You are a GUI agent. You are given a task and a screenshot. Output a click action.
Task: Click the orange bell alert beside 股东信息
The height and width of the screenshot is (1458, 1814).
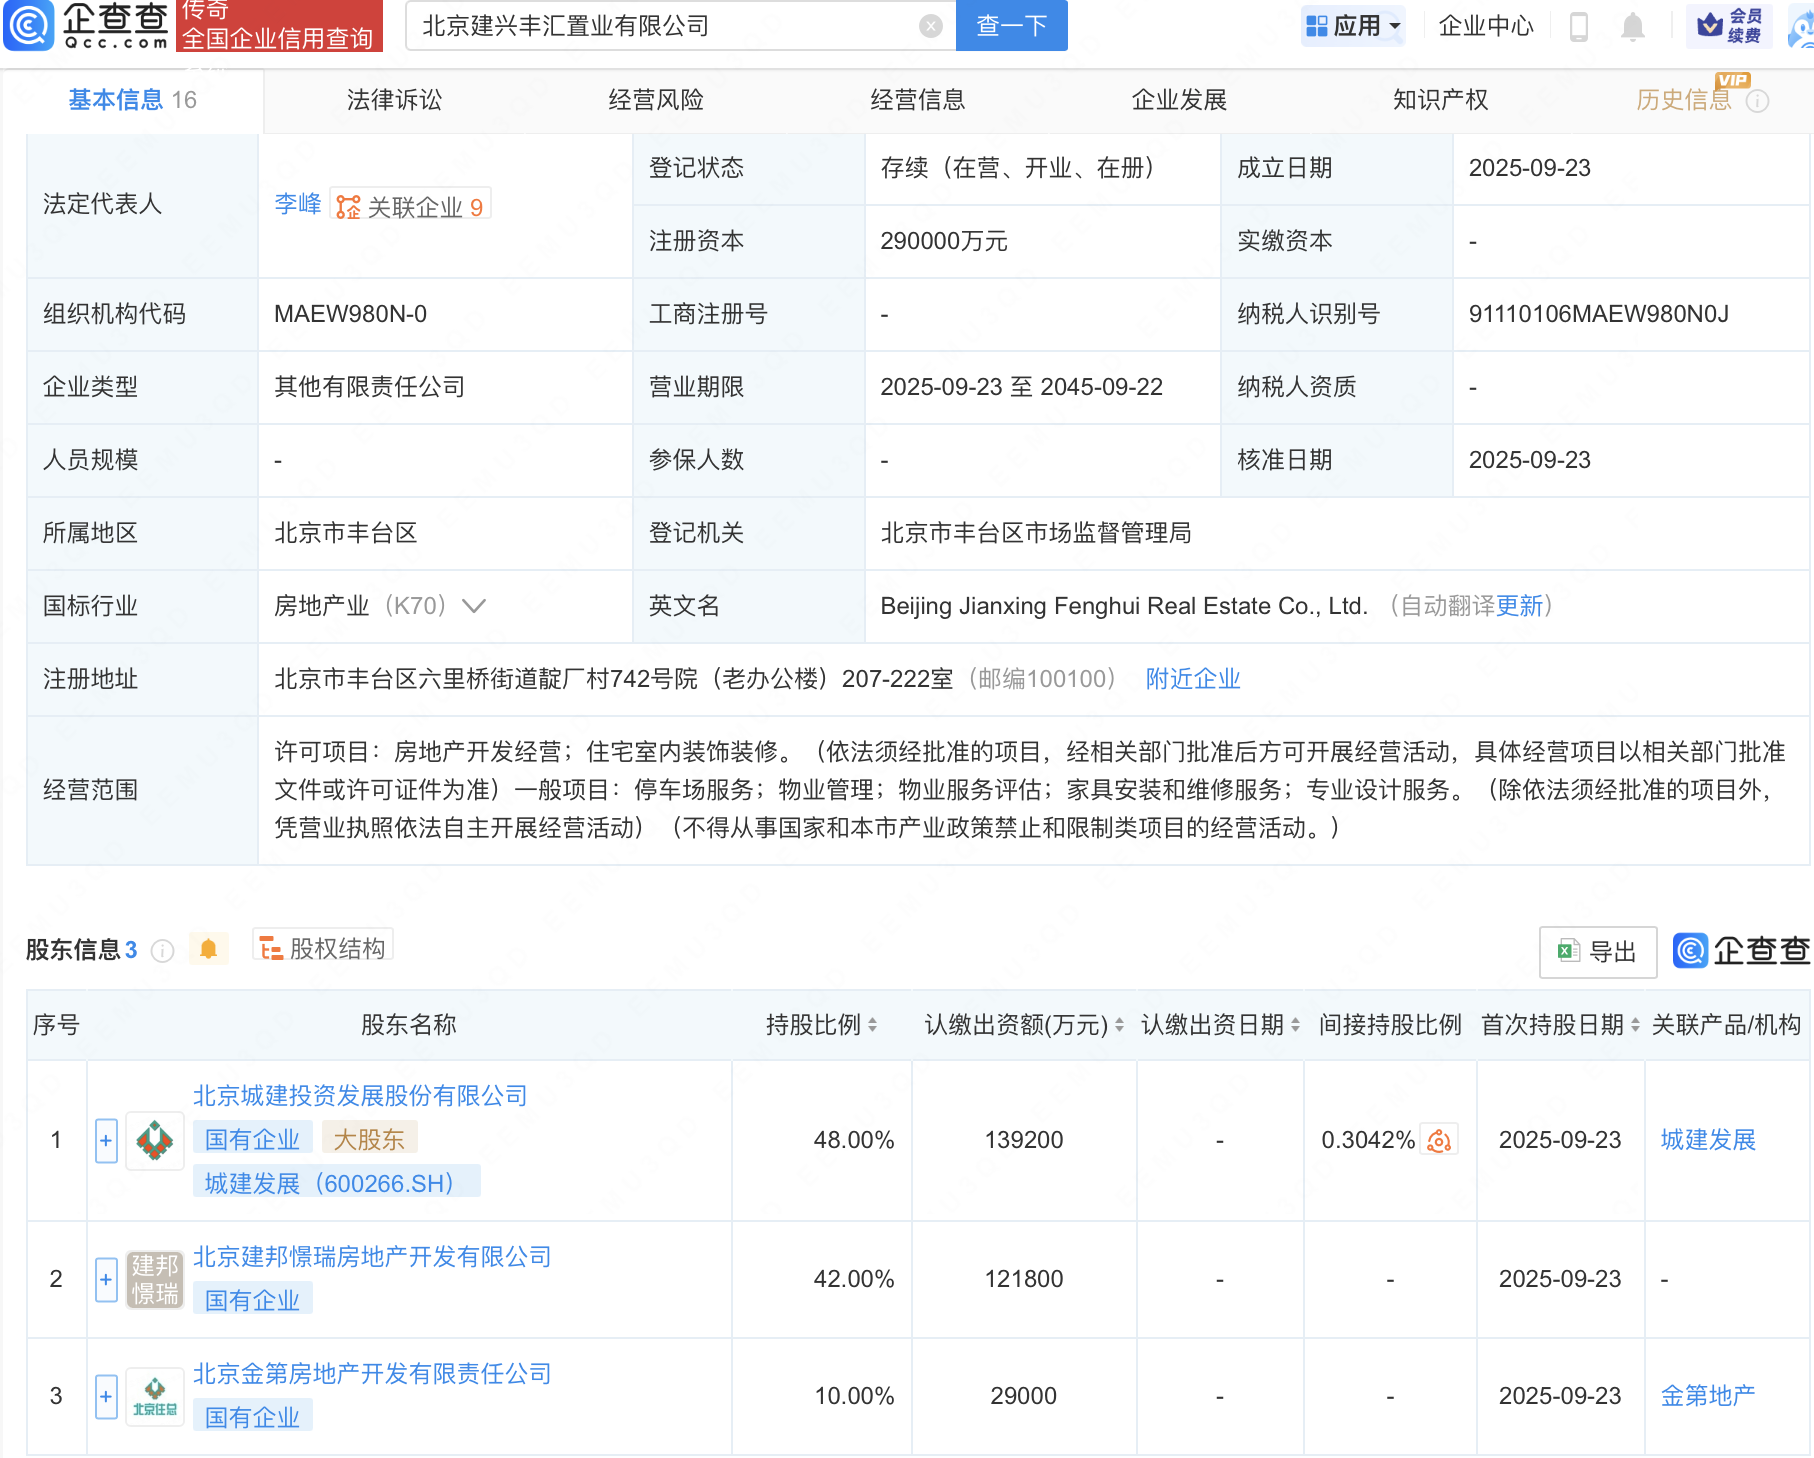point(208,949)
